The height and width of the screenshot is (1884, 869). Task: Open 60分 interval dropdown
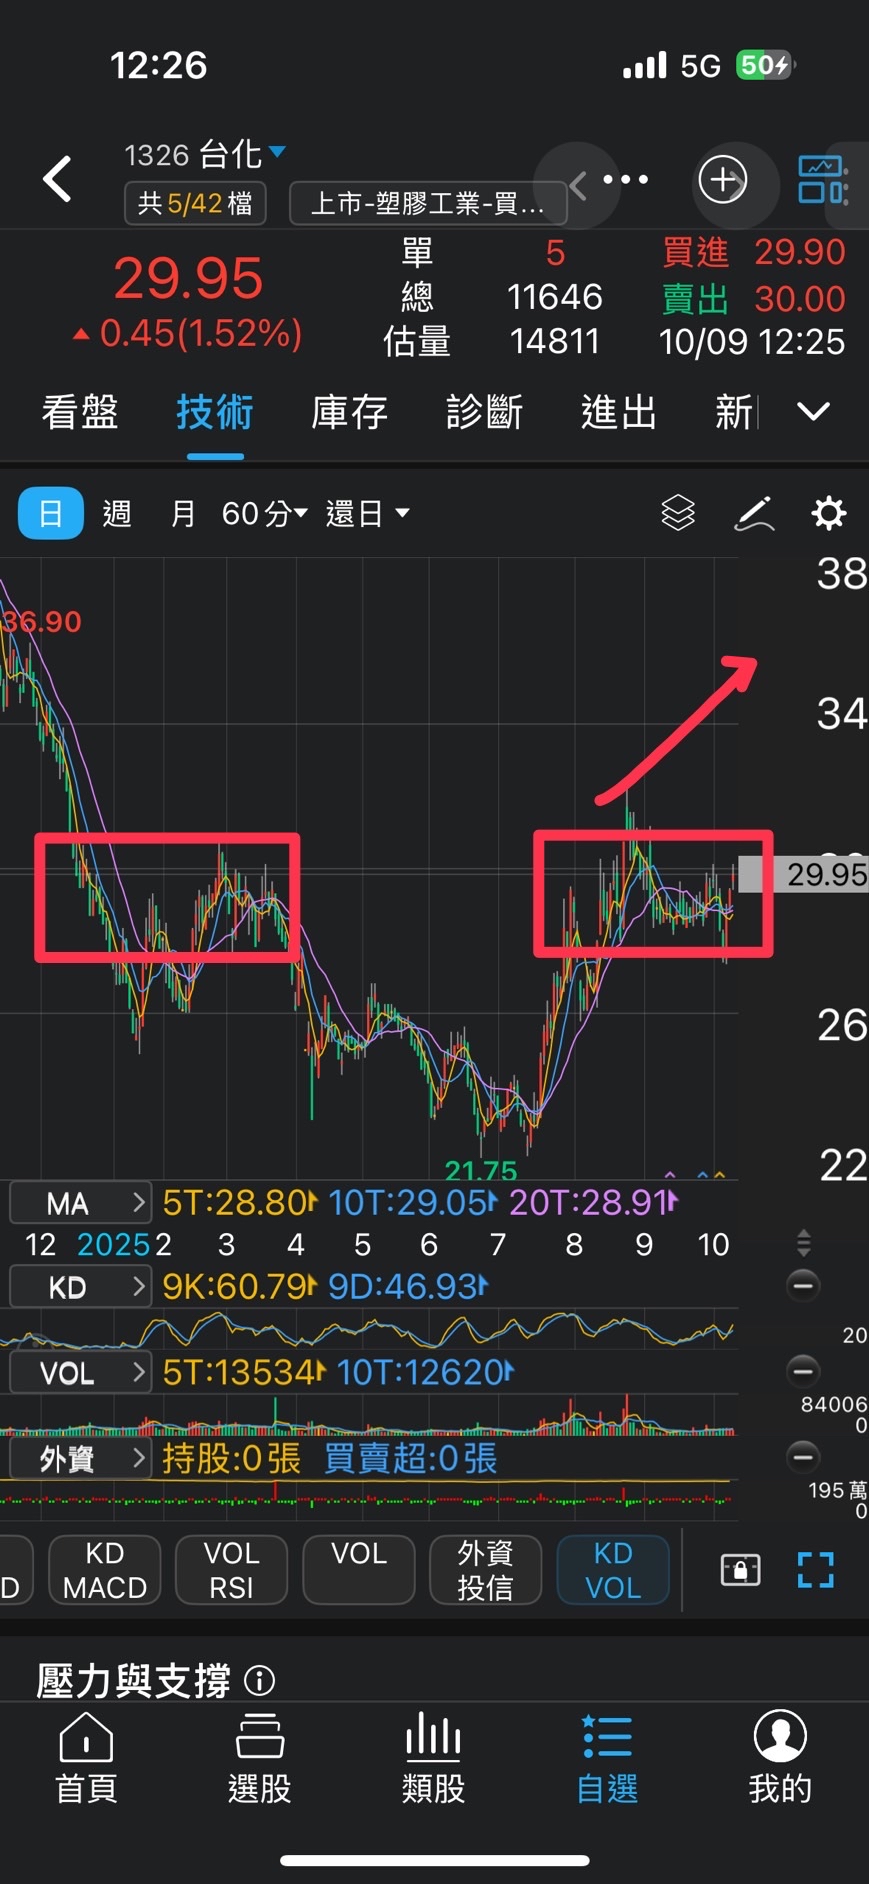point(264,513)
